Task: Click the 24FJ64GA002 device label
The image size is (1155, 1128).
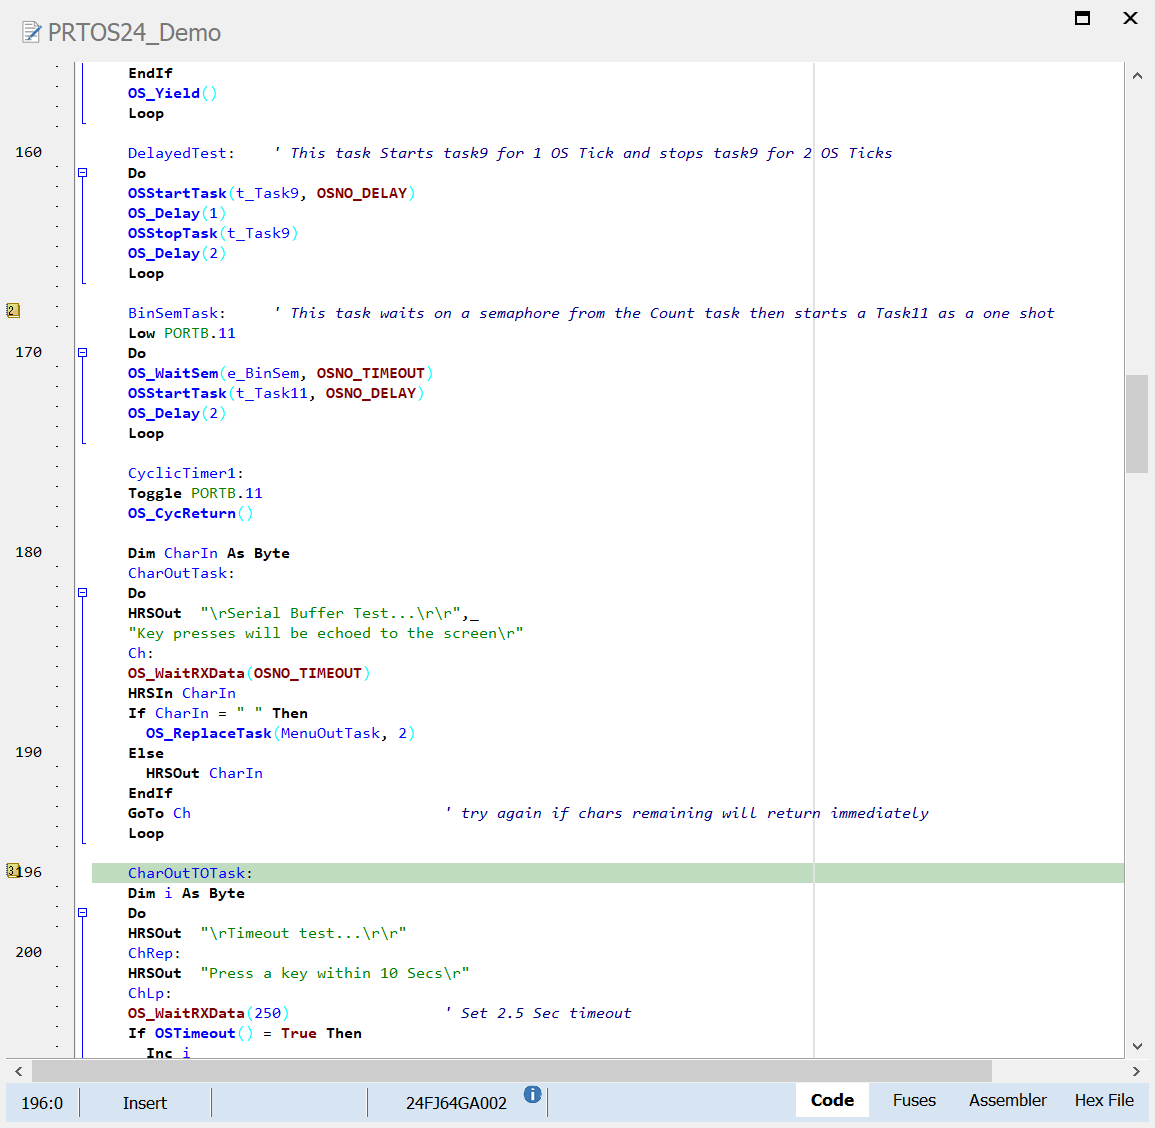Action: 456,1103
